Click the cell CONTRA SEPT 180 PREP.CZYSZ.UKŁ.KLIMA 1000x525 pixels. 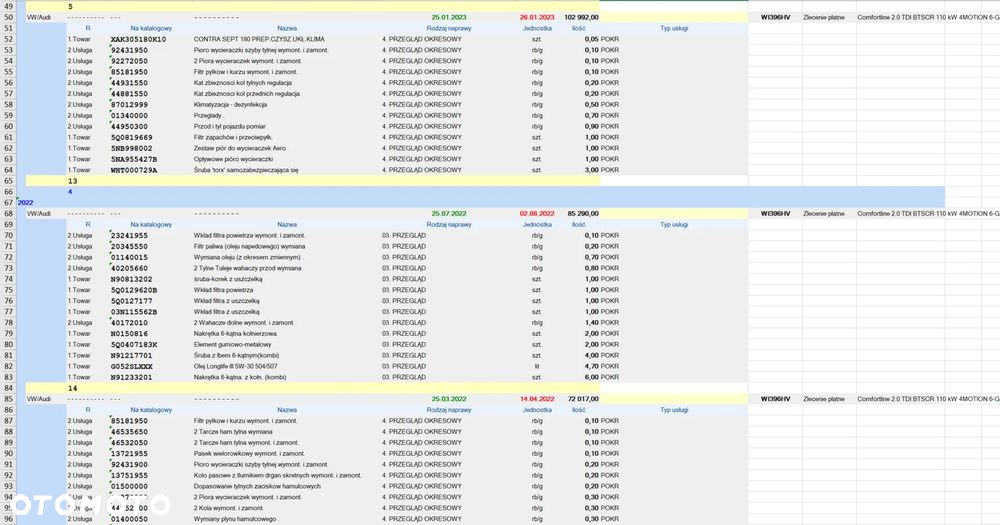click(x=259, y=39)
